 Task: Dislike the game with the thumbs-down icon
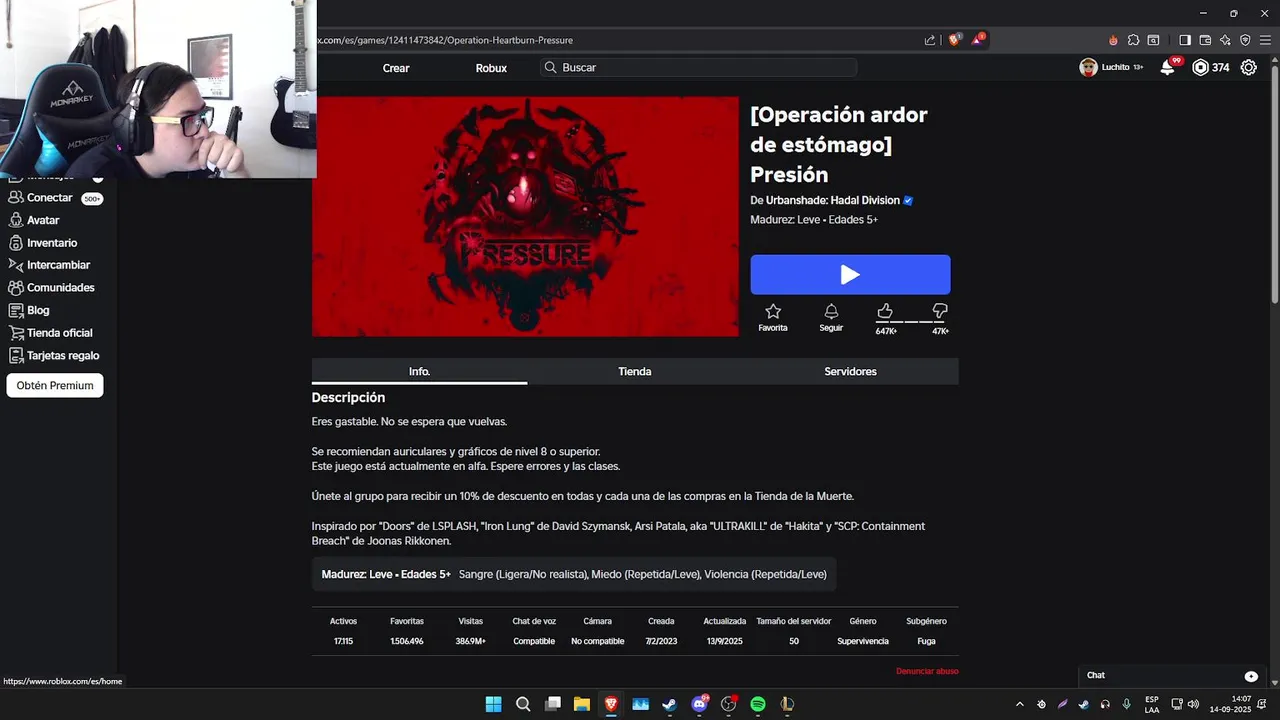coord(939,311)
